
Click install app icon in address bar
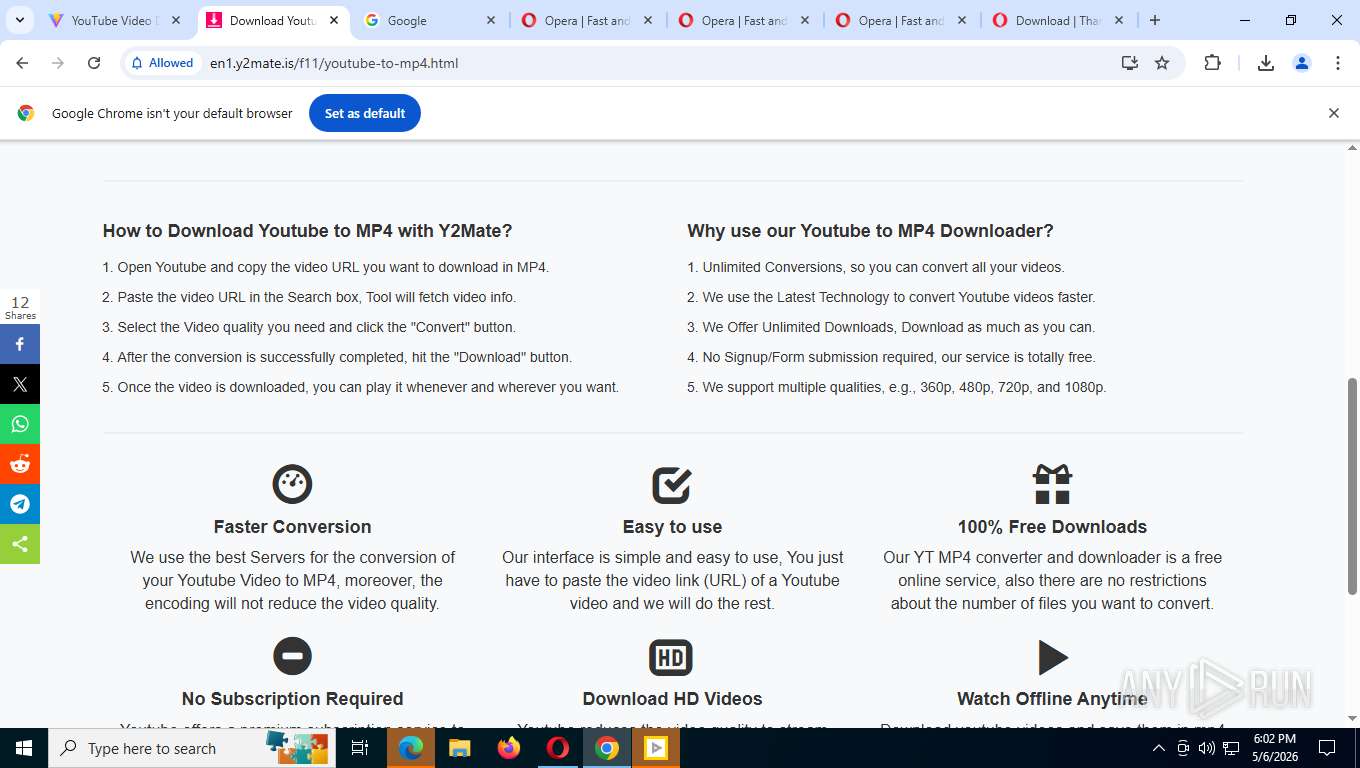(1130, 63)
